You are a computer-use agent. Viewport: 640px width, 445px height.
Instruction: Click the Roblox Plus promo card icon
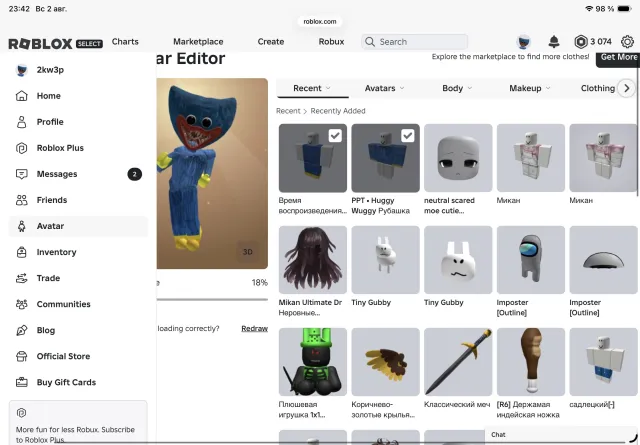pos(22,413)
